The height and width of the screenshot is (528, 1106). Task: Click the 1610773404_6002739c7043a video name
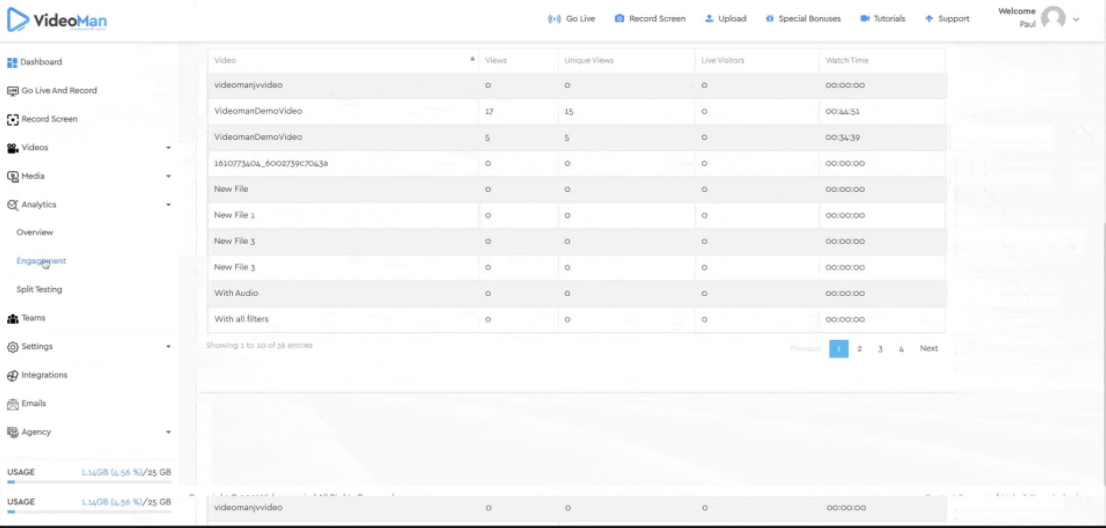(x=271, y=164)
